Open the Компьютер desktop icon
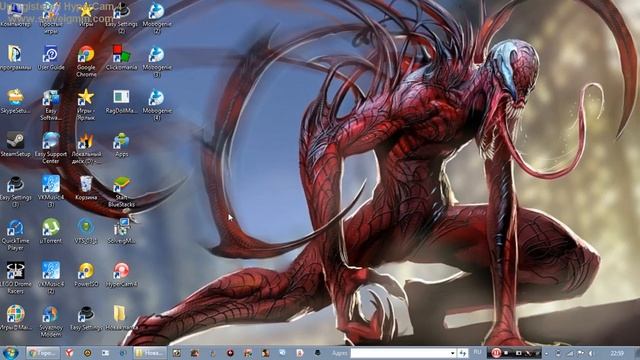 [15, 14]
